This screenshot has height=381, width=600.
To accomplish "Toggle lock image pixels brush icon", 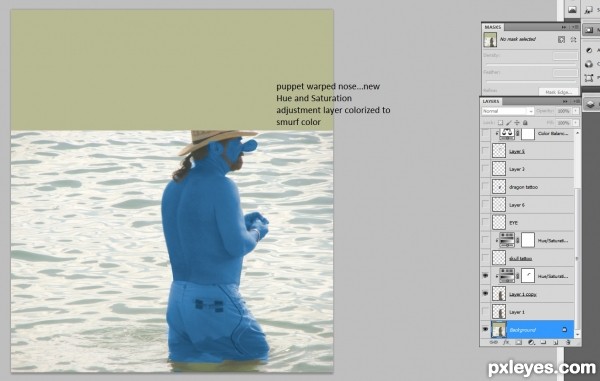I will click(x=509, y=123).
